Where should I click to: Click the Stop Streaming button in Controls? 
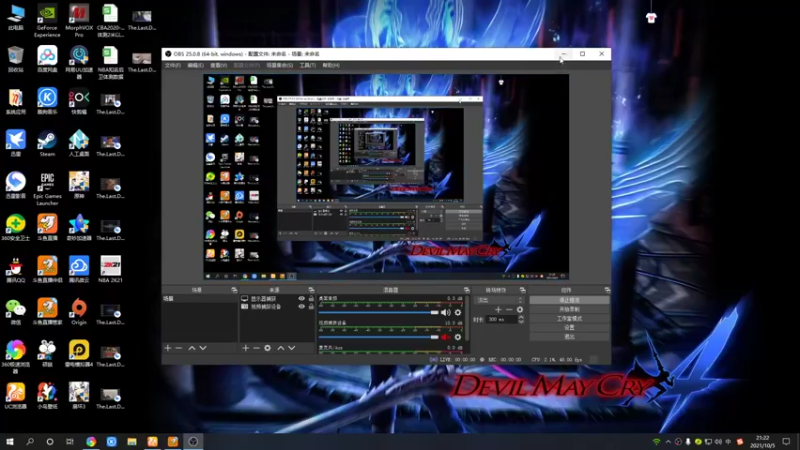tap(569, 300)
